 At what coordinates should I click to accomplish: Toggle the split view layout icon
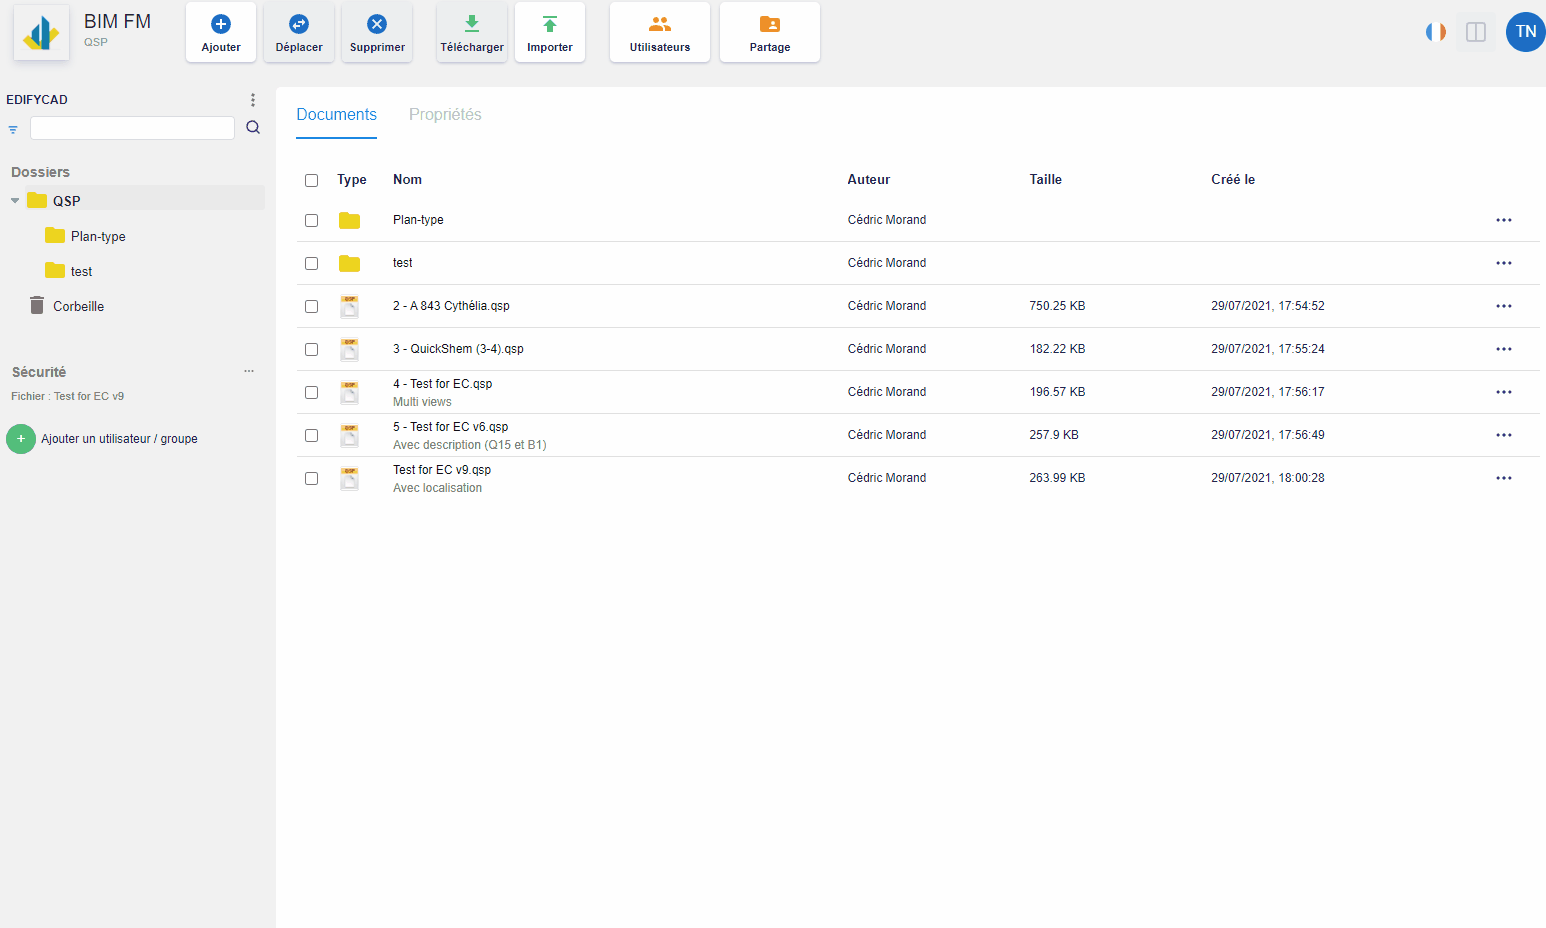click(1476, 32)
